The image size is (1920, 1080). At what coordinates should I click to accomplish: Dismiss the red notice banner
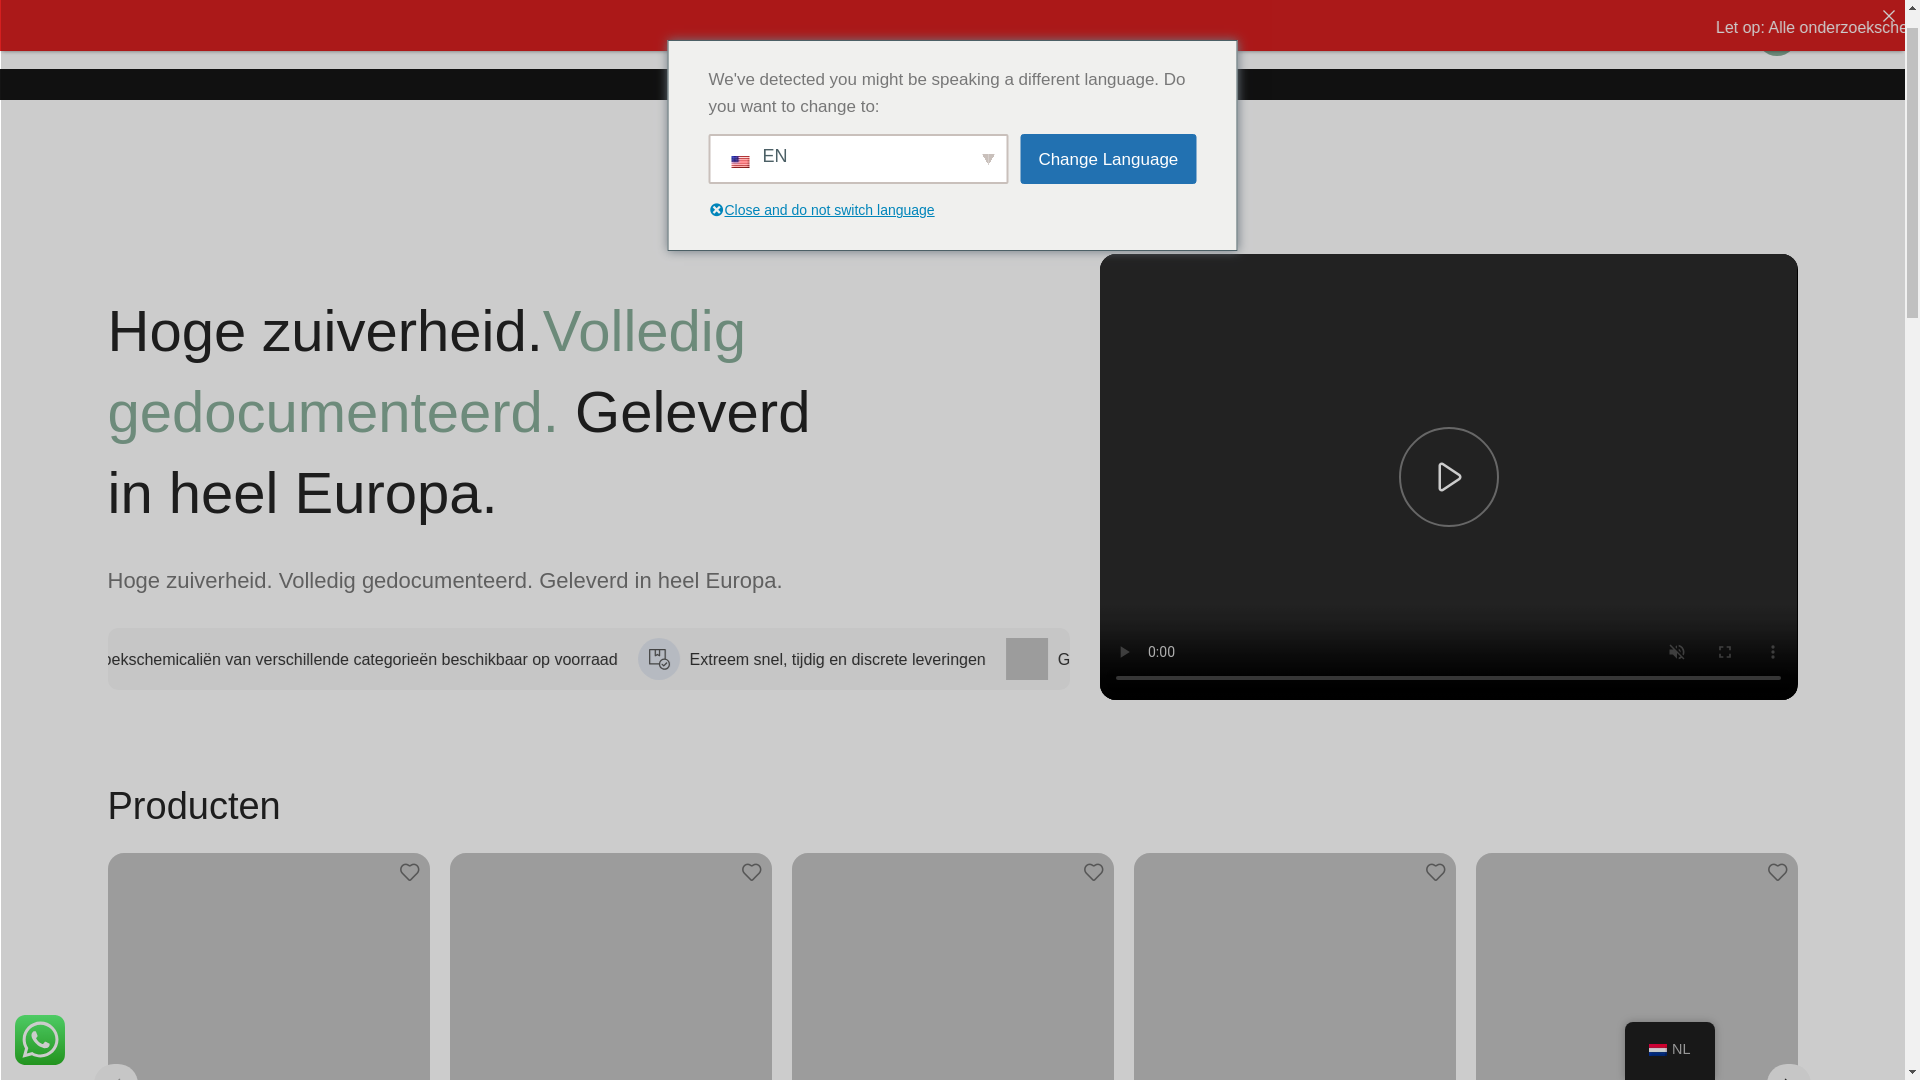[x=1888, y=16]
